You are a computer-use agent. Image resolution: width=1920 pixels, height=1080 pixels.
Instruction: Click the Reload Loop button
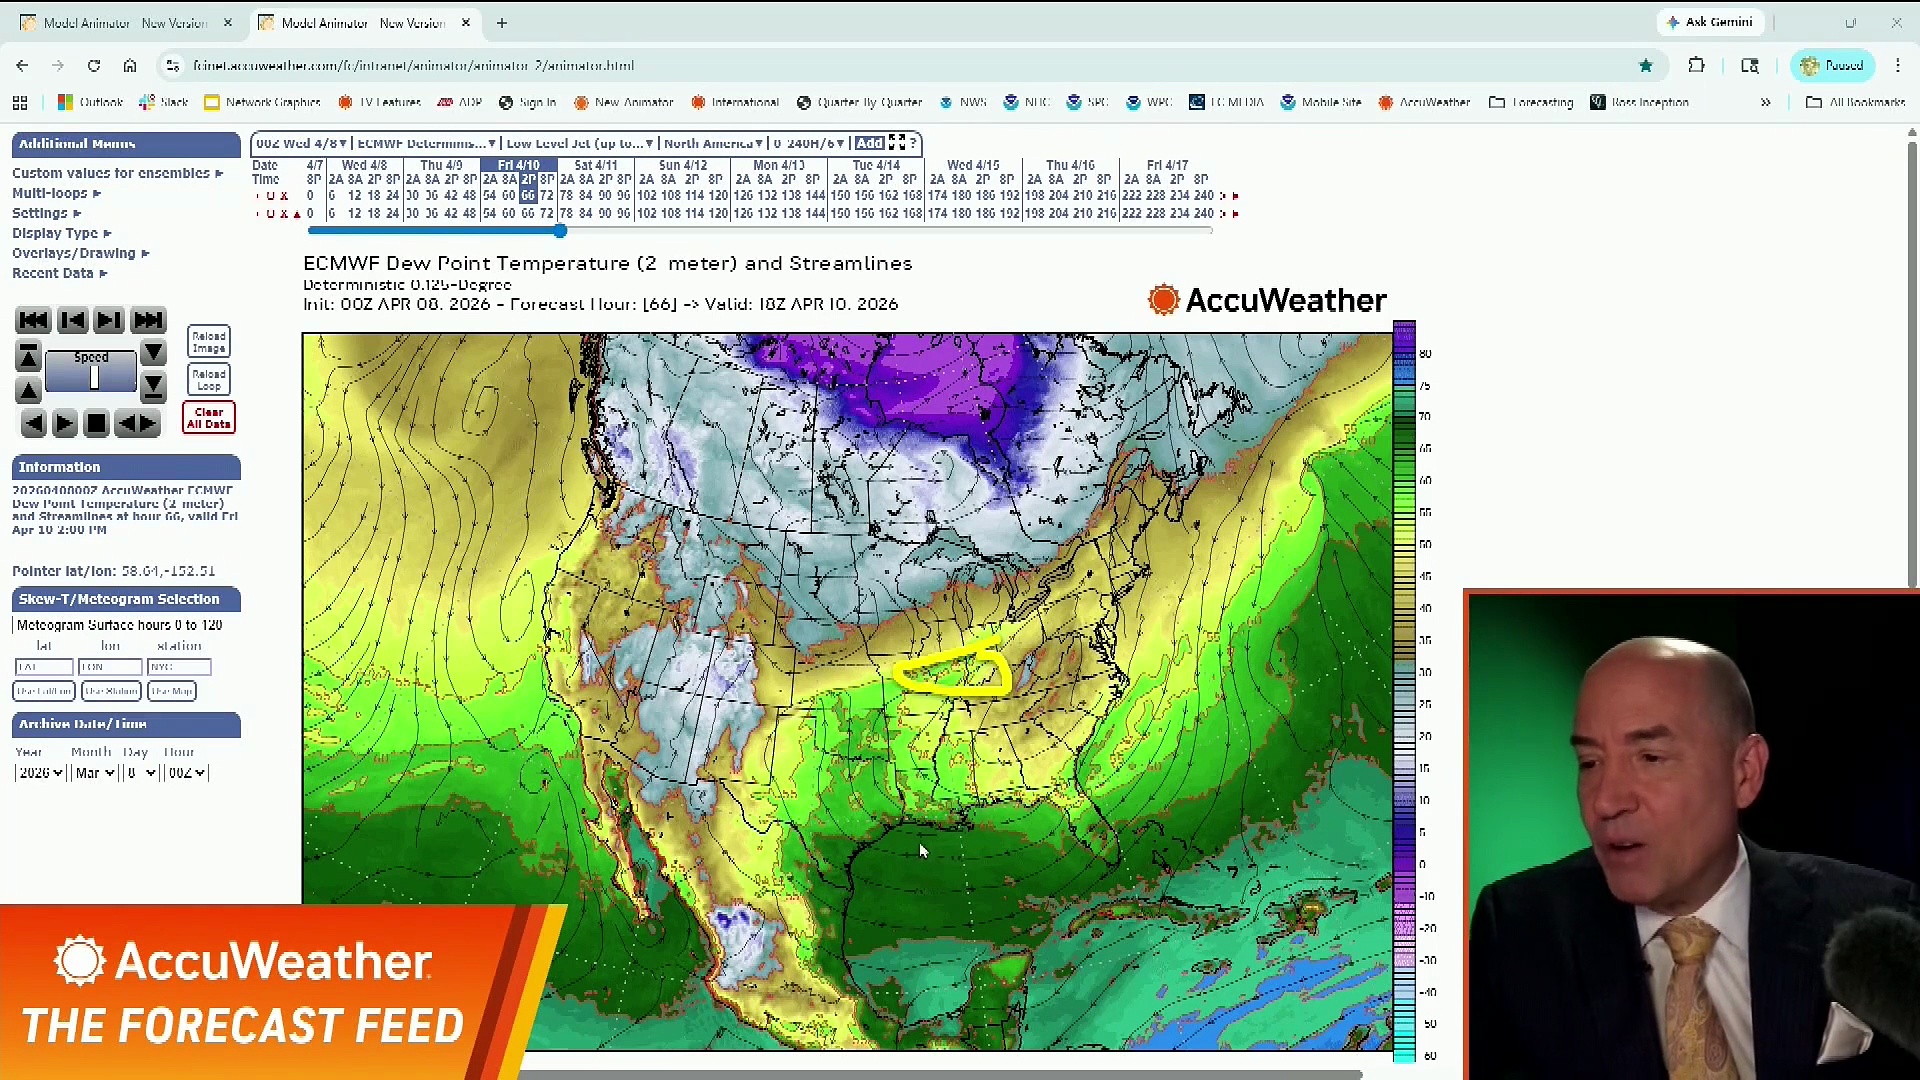point(209,380)
